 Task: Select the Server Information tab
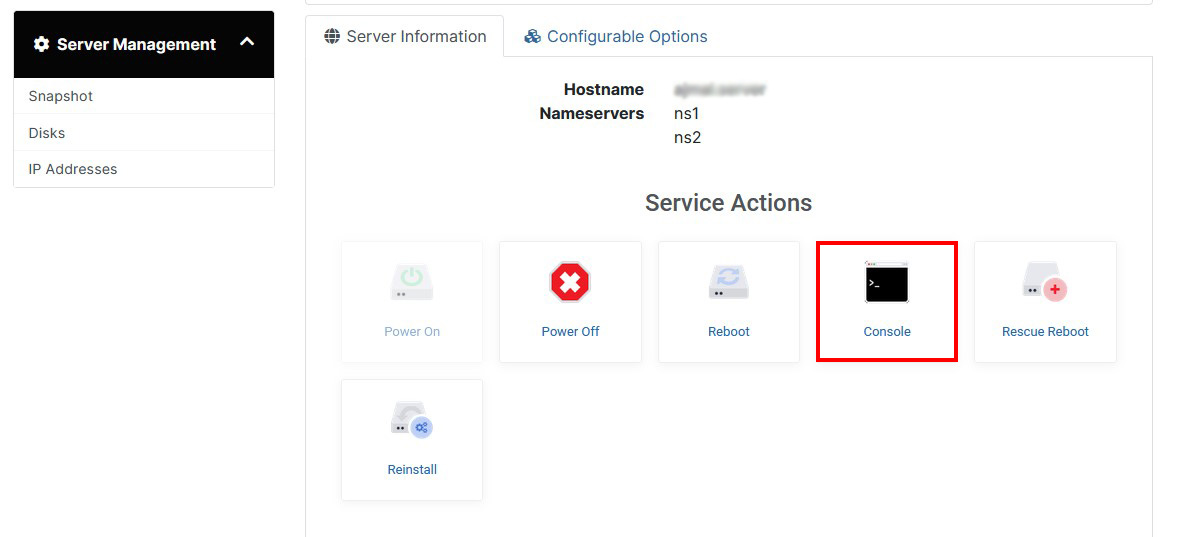(x=405, y=36)
